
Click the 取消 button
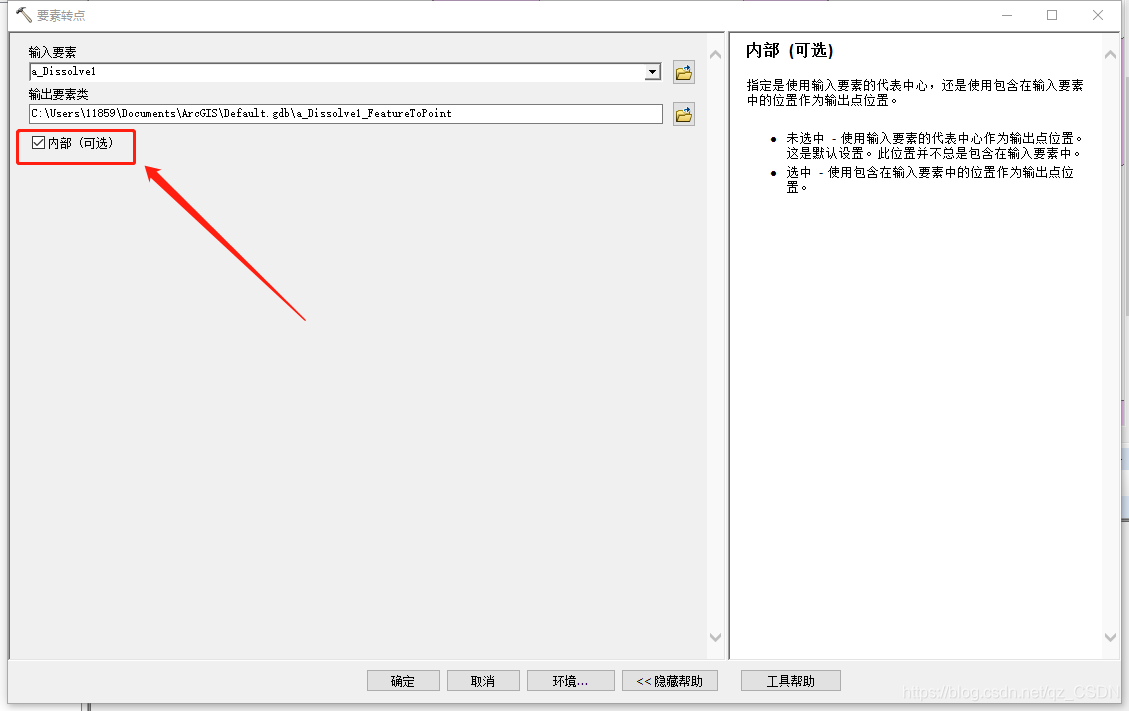482,681
